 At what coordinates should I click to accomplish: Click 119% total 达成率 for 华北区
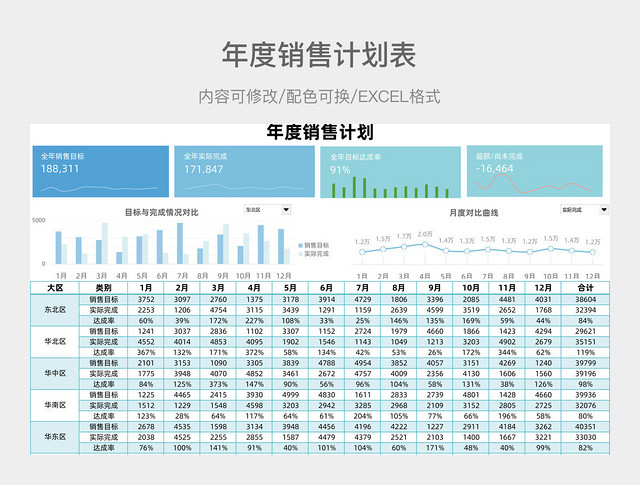pyautogui.click(x=585, y=352)
